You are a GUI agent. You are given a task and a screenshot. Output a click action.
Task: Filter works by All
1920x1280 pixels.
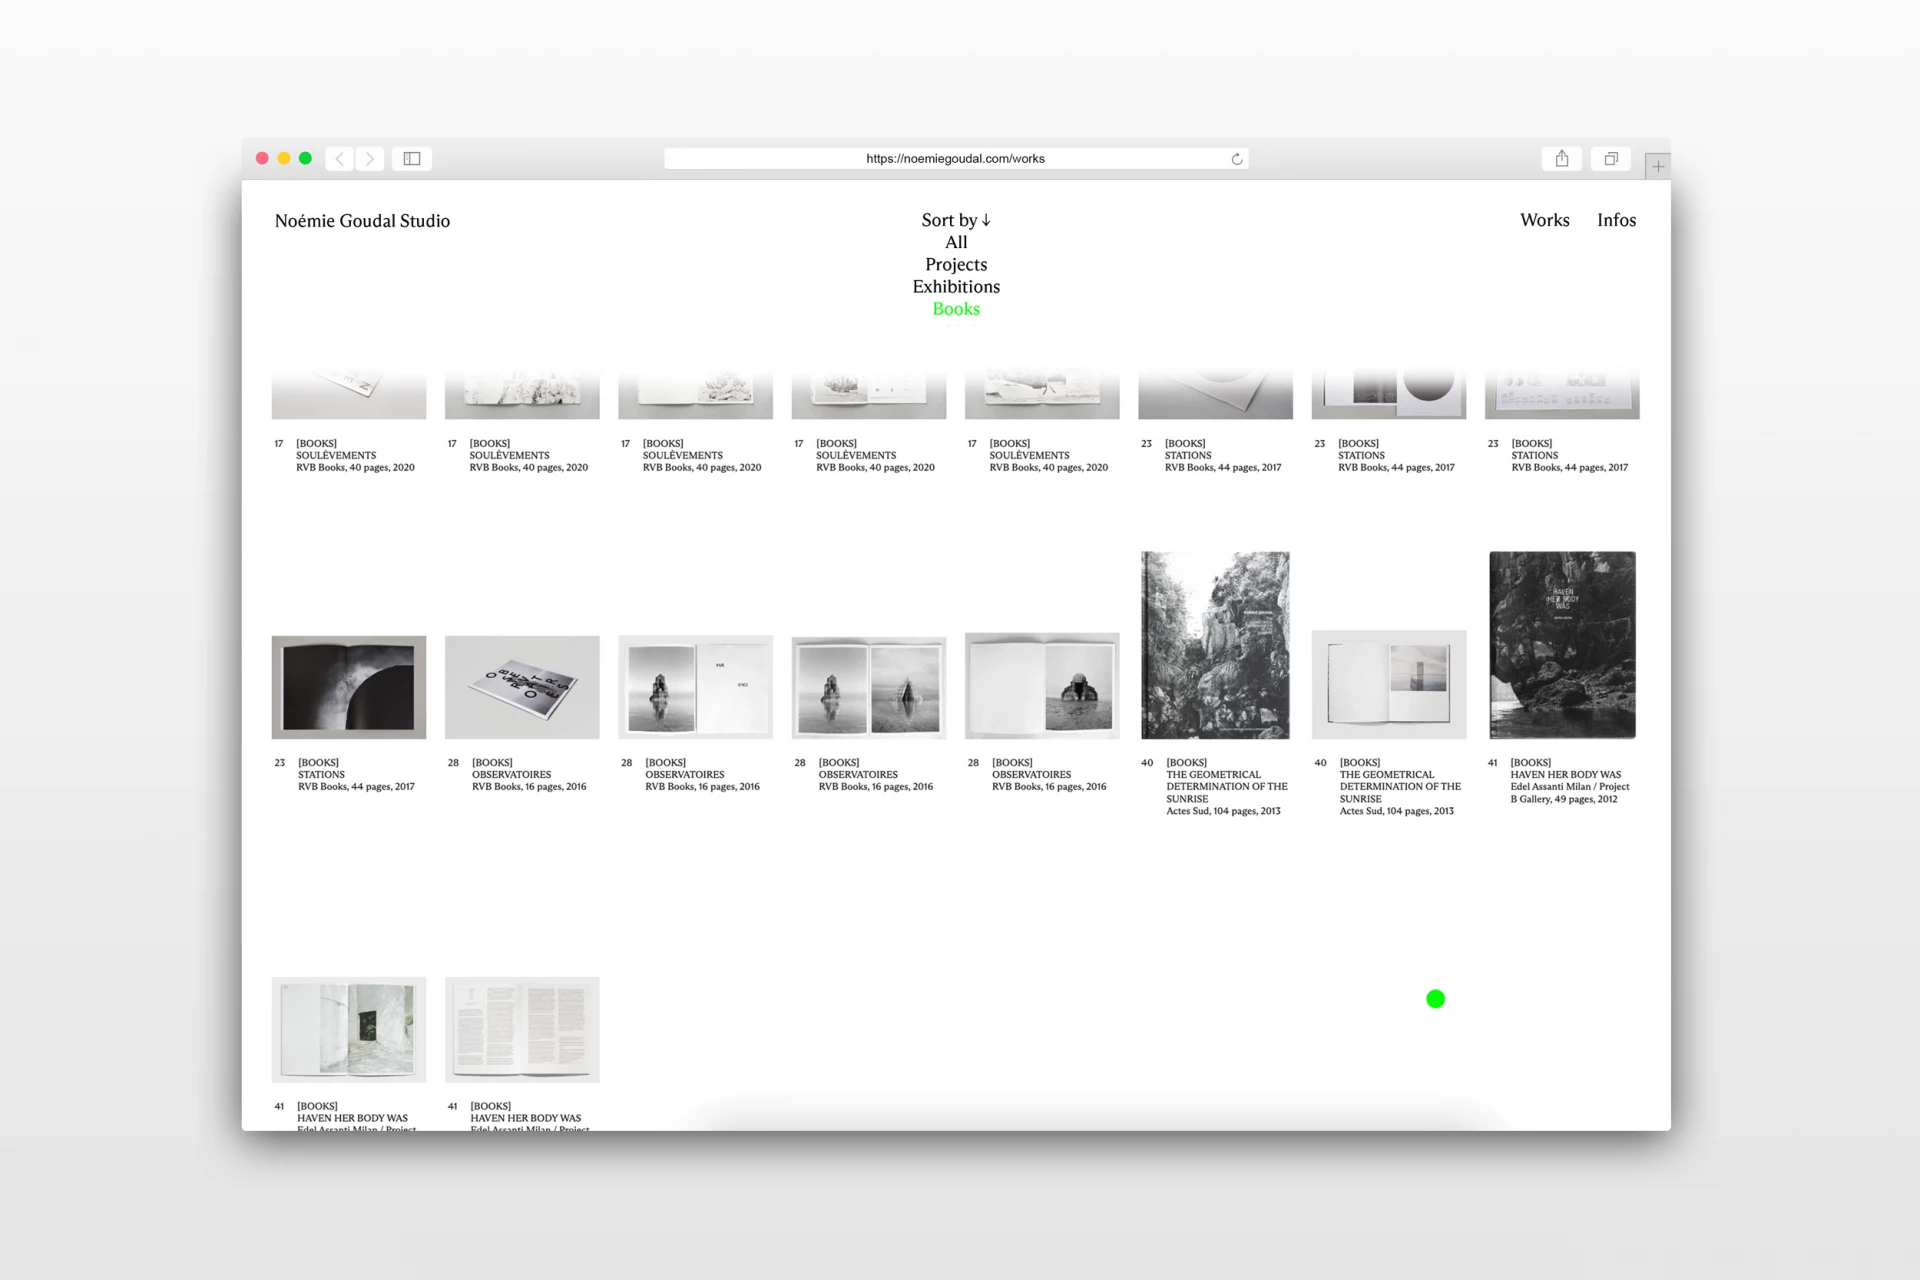(956, 242)
